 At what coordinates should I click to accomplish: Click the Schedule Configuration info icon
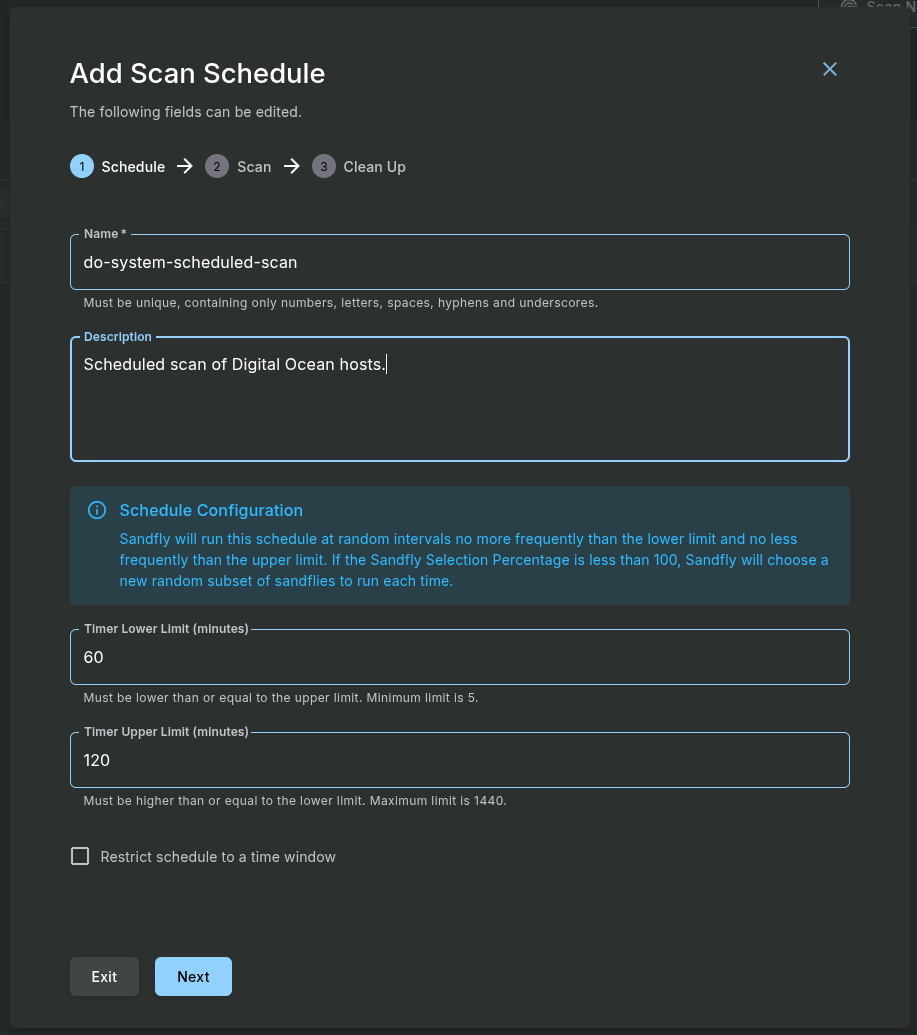coord(97,511)
